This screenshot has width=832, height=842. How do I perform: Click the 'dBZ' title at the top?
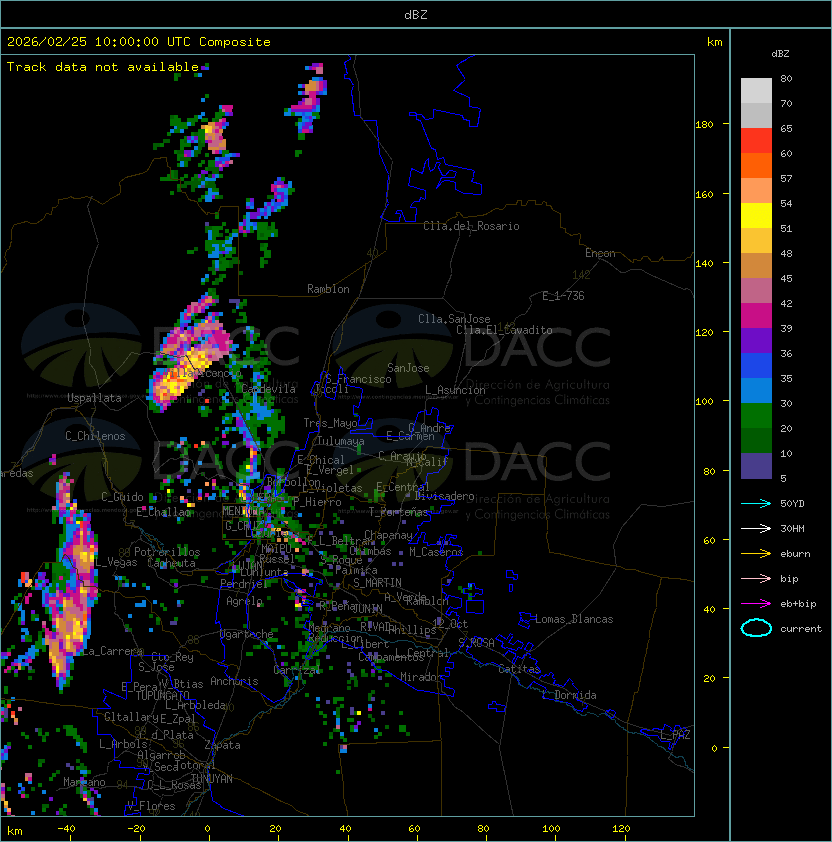[x=416, y=15]
